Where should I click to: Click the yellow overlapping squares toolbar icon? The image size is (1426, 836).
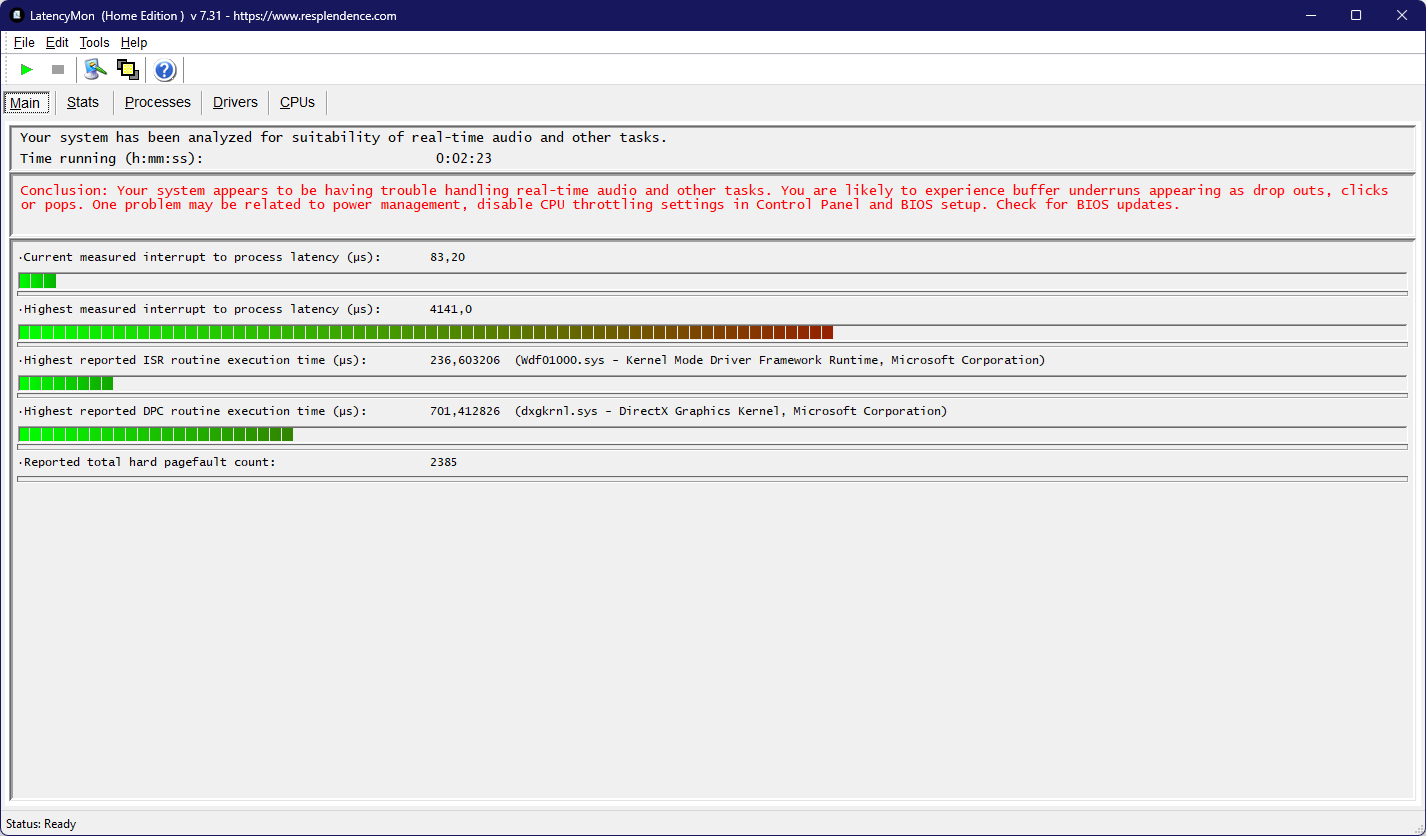127,69
